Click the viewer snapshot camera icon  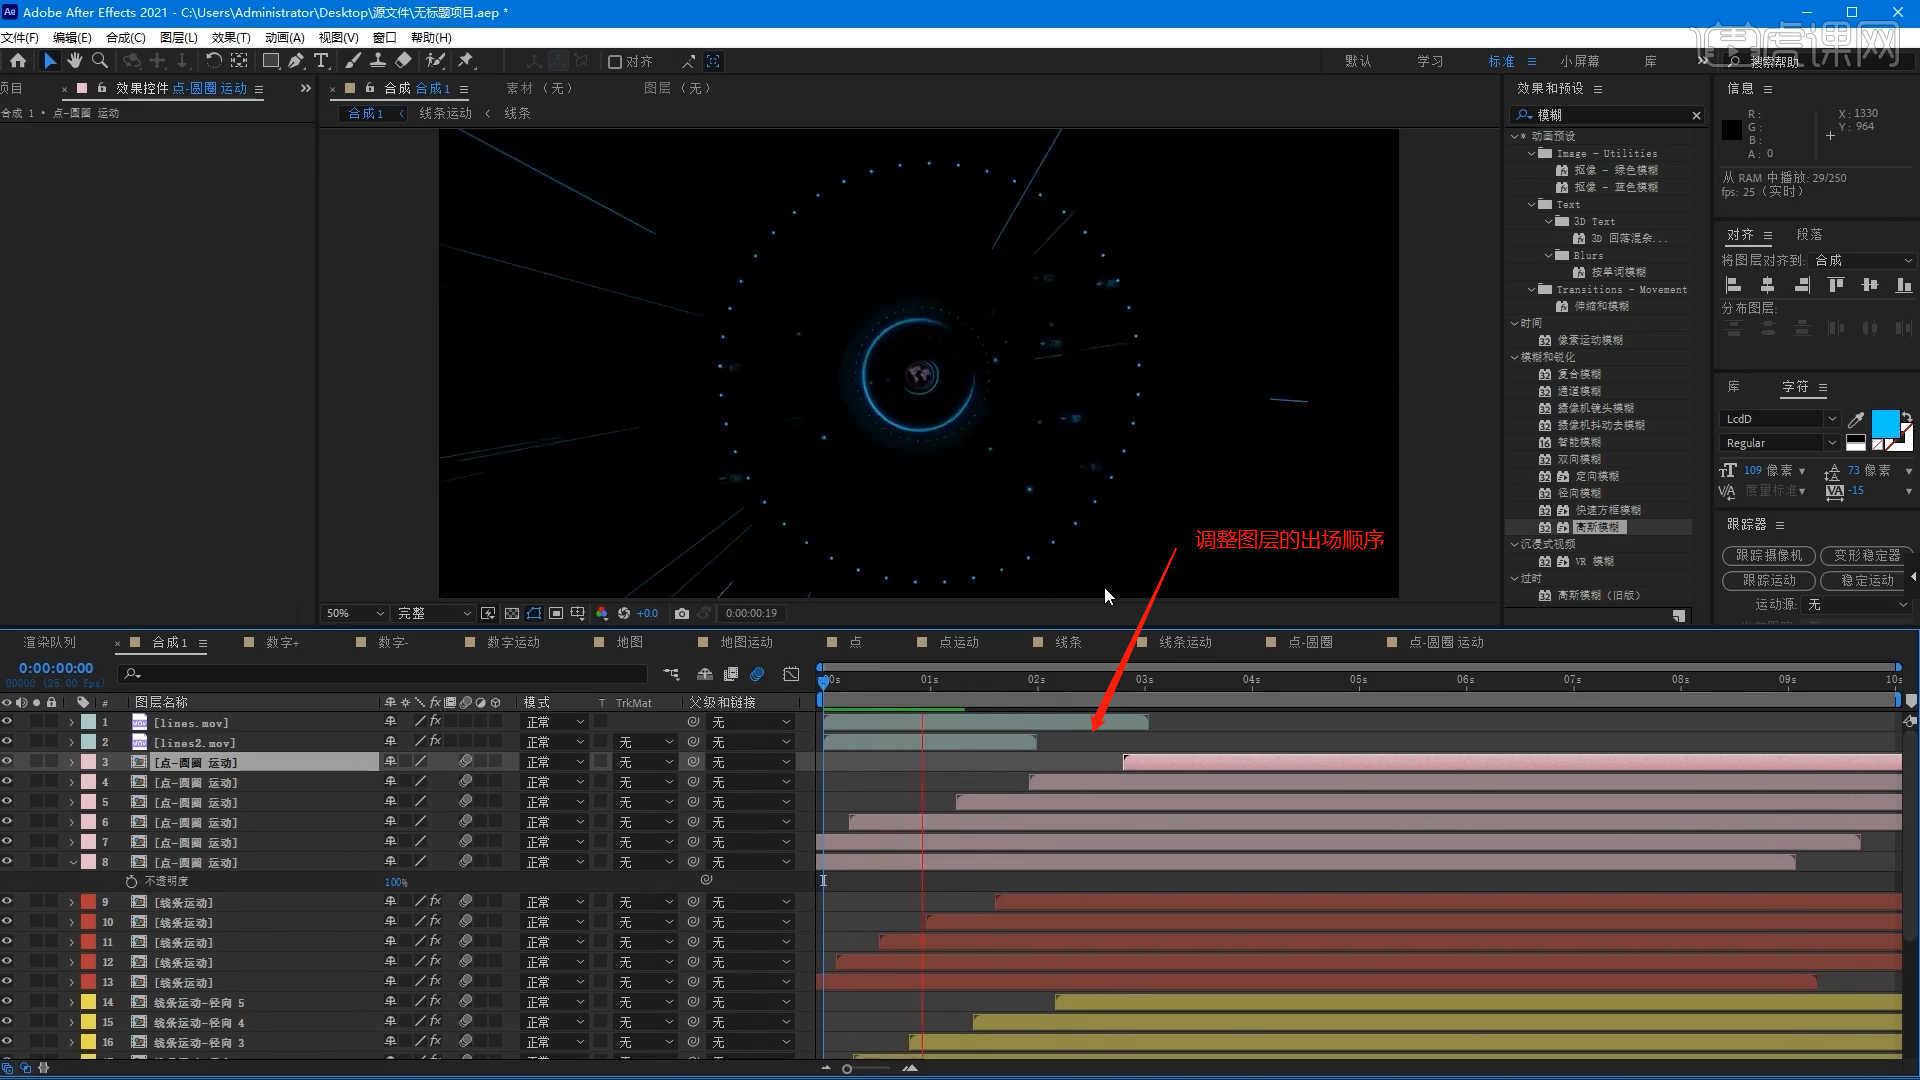(x=682, y=613)
